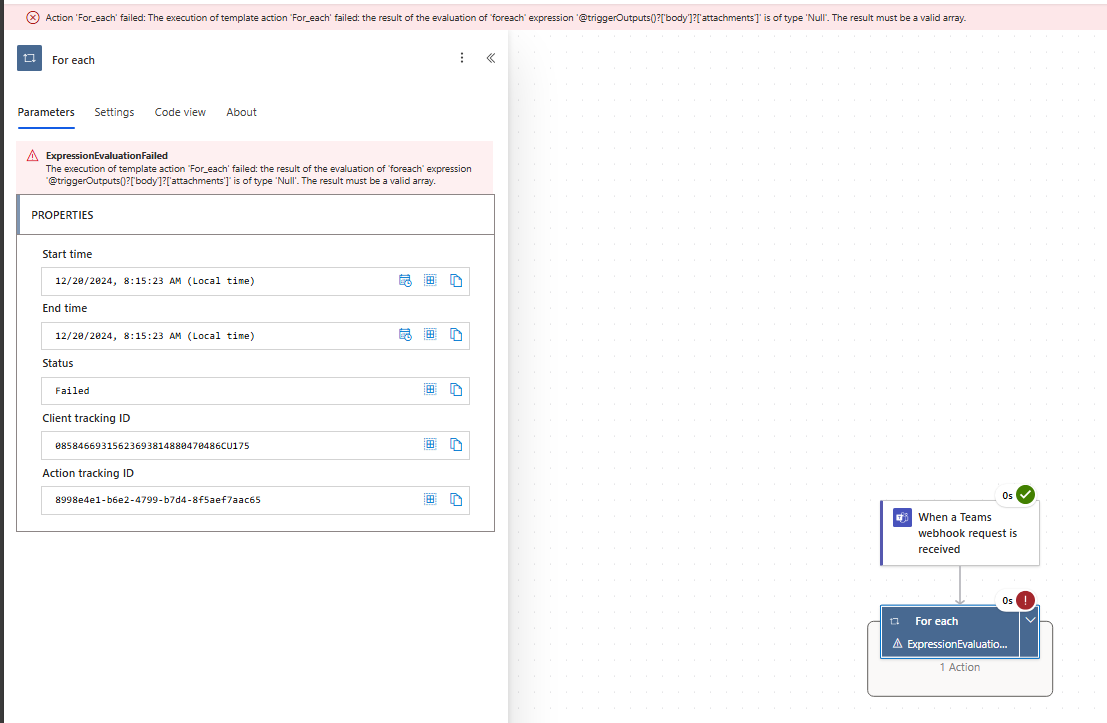The width and height of the screenshot is (1107, 723).
Task: Click the Status field showing Failed
Action: tap(255, 390)
